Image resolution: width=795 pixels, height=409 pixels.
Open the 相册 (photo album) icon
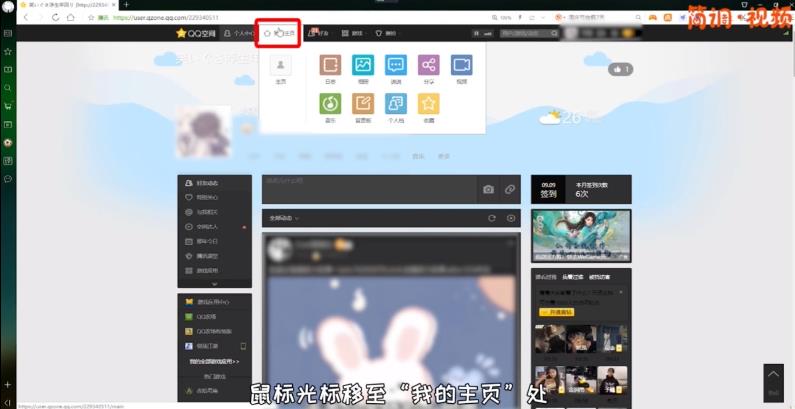coord(362,66)
